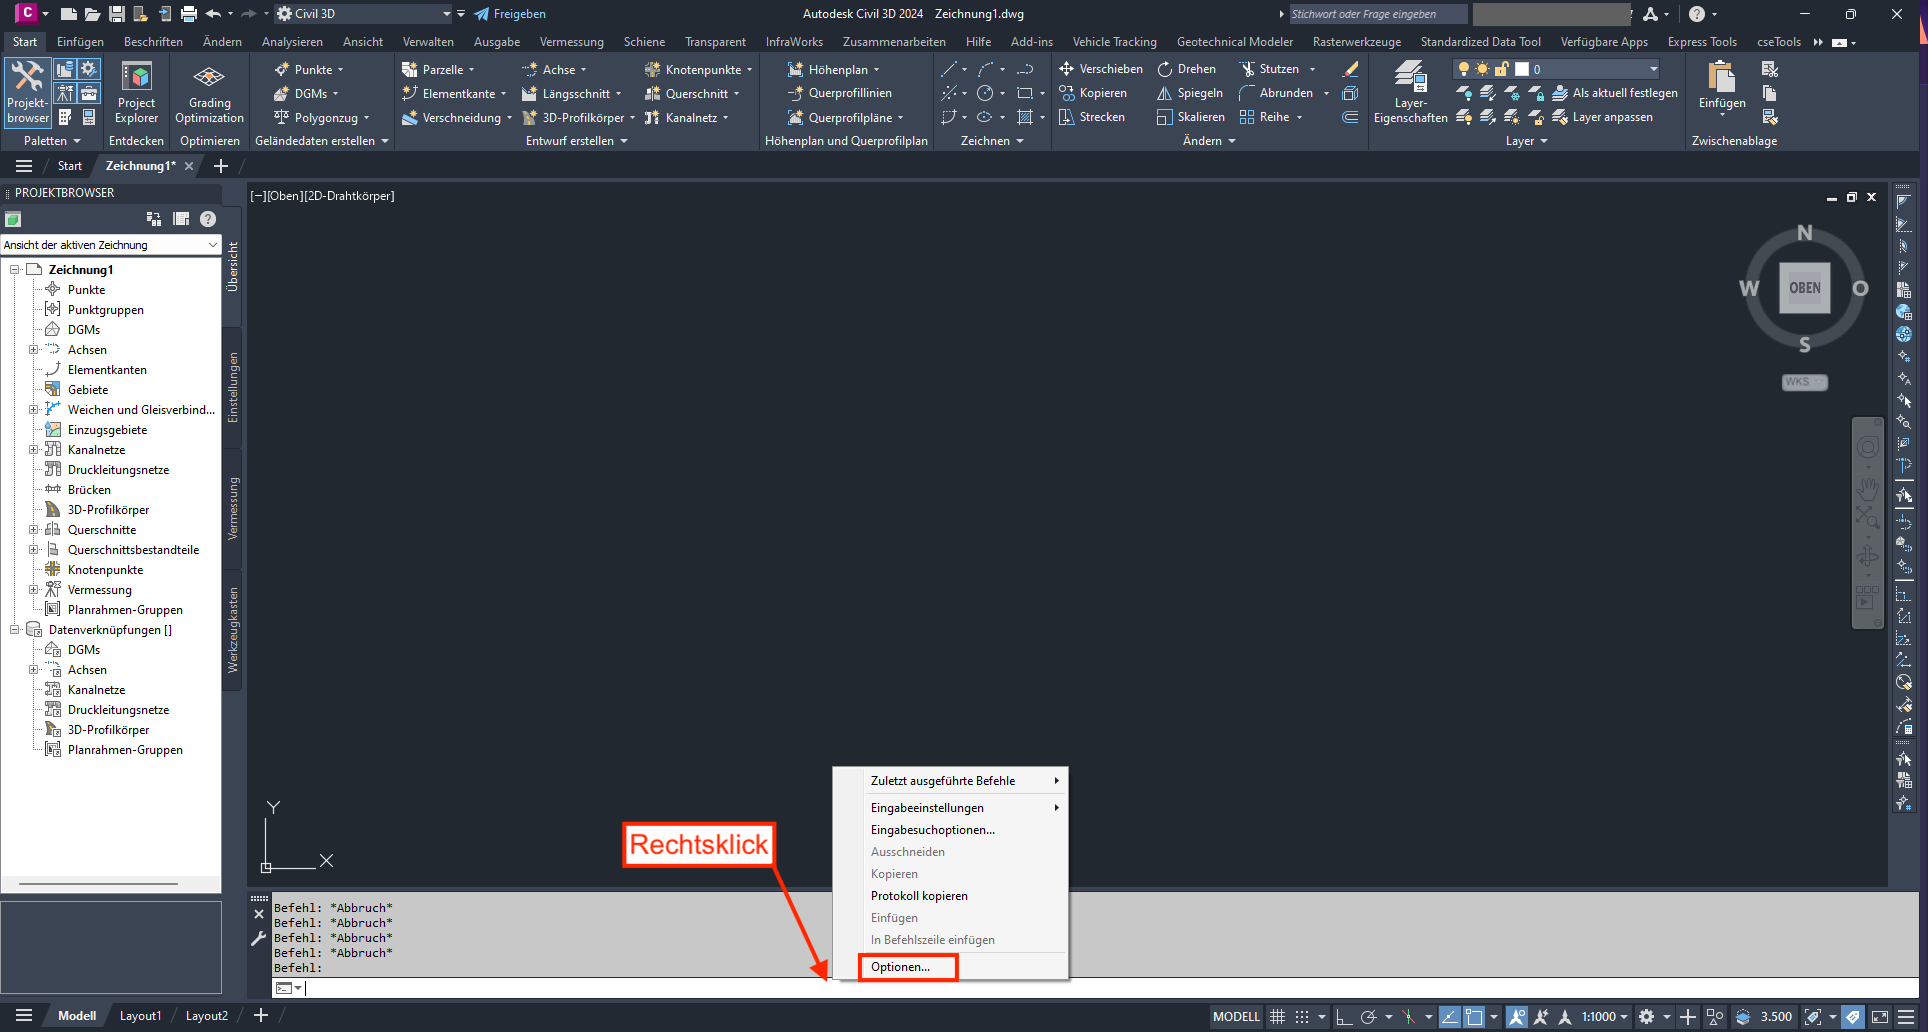Screen dimensions: 1928x1032
Task: Open the Projektbrowser palette button
Action: 28,92
